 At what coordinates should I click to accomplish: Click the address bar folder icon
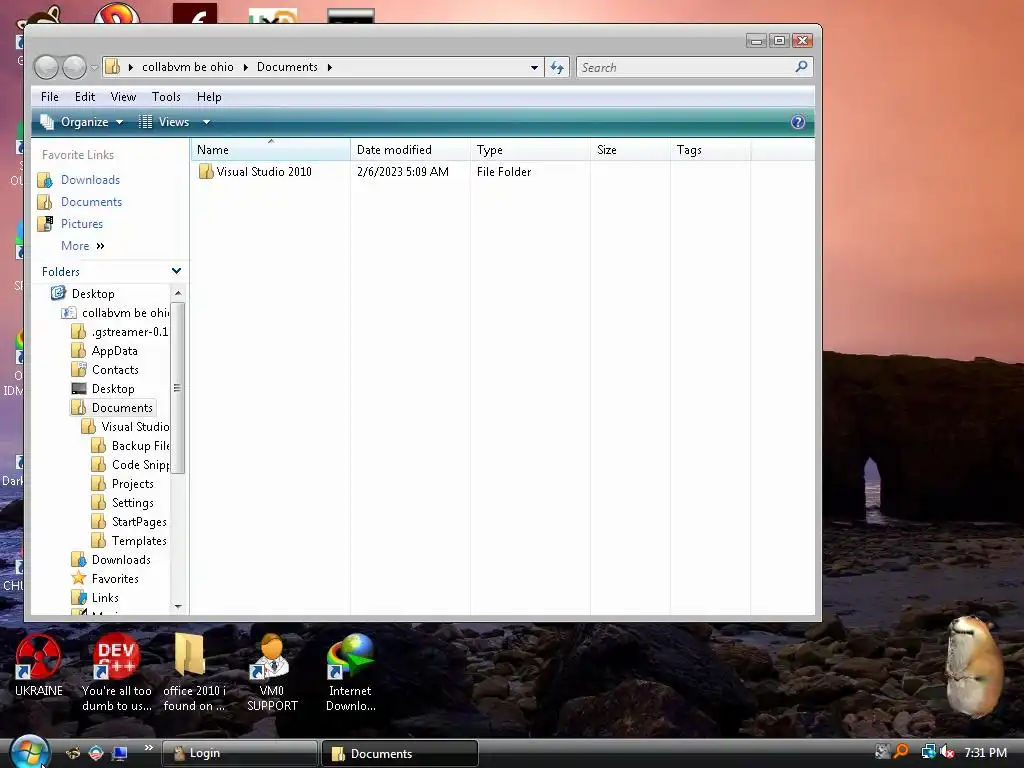click(113, 67)
